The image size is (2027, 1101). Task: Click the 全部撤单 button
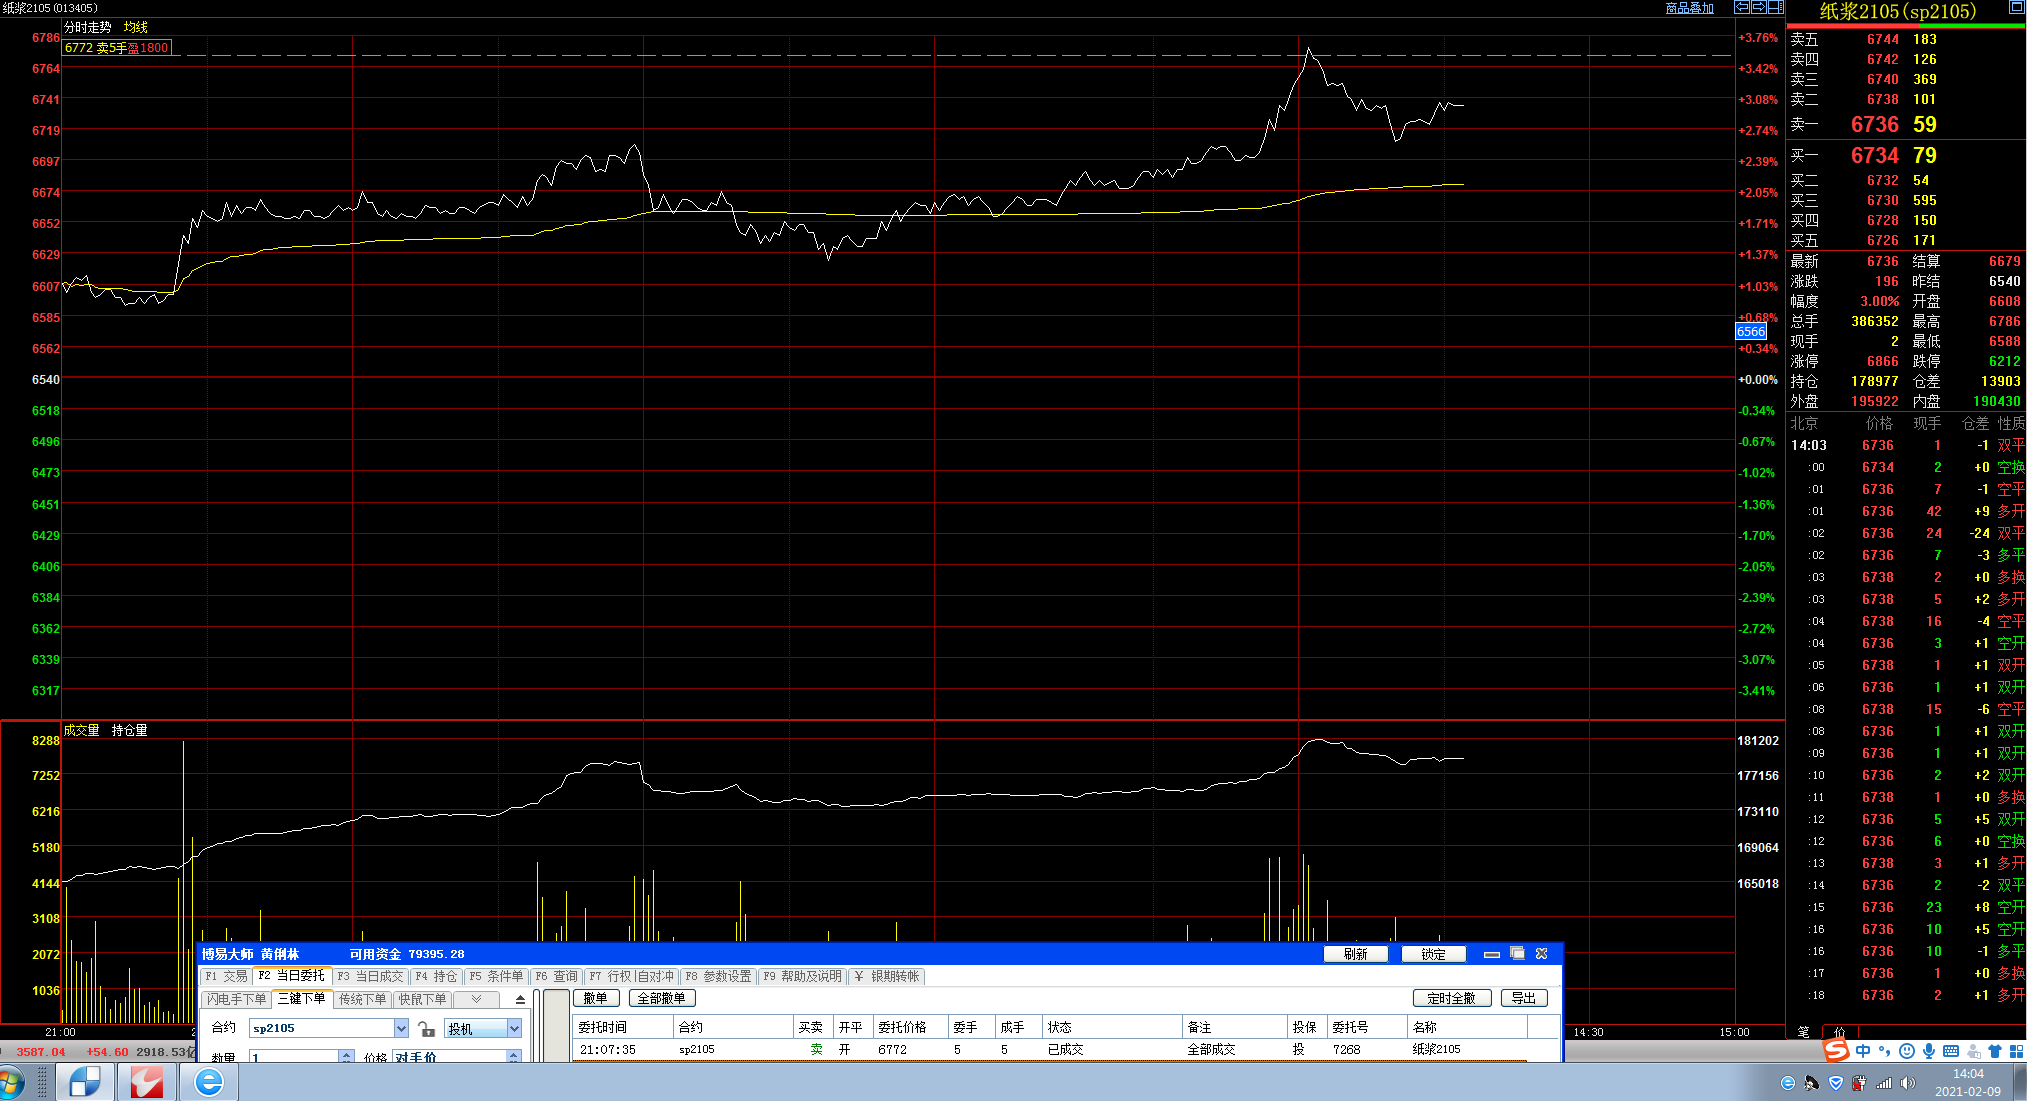click(x=662, y=998)
